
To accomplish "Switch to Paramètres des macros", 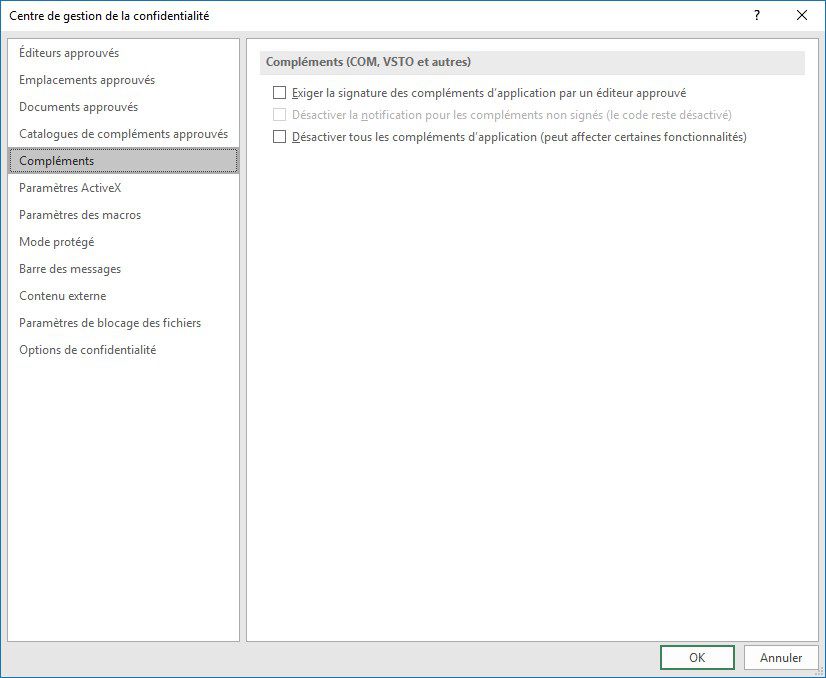I will pyautogui.click(x=123, y=215).
